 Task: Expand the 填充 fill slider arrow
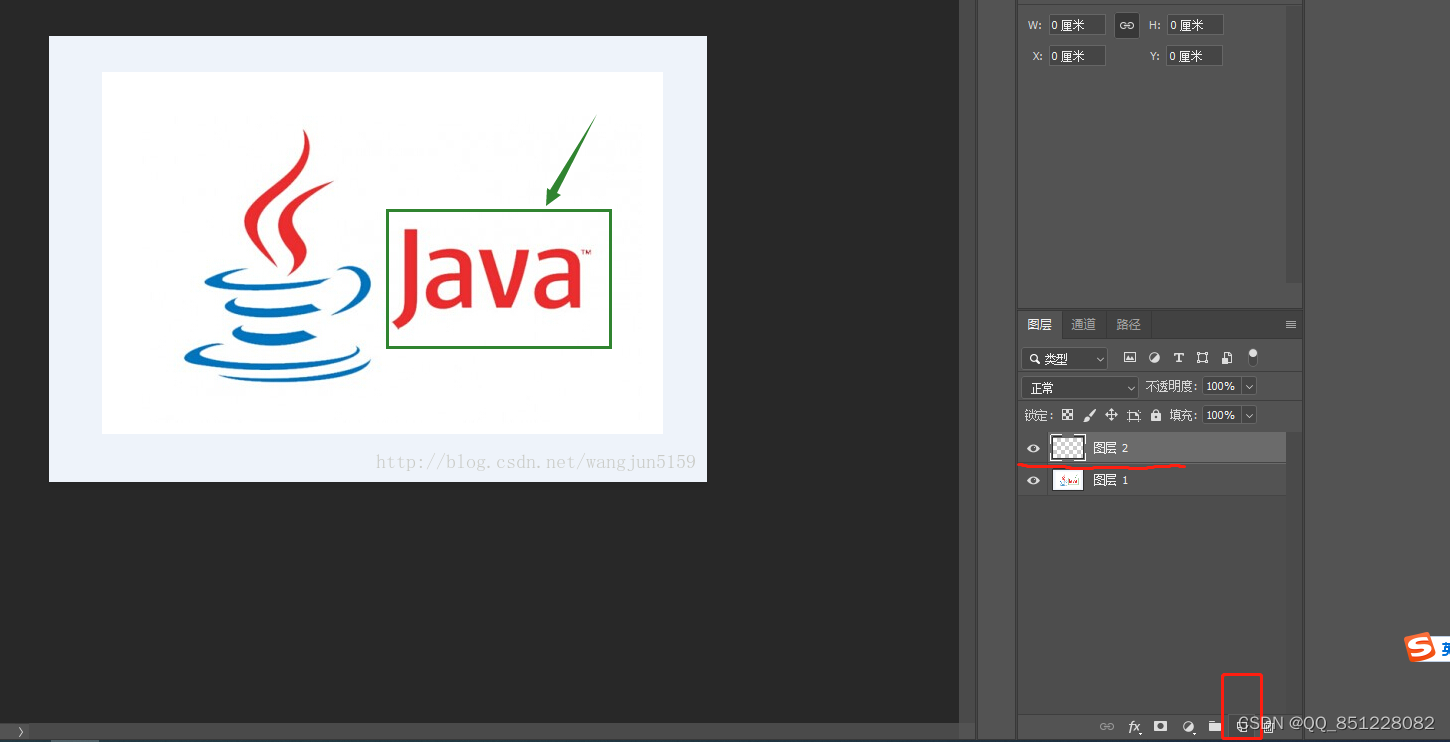coord(1249,415)
